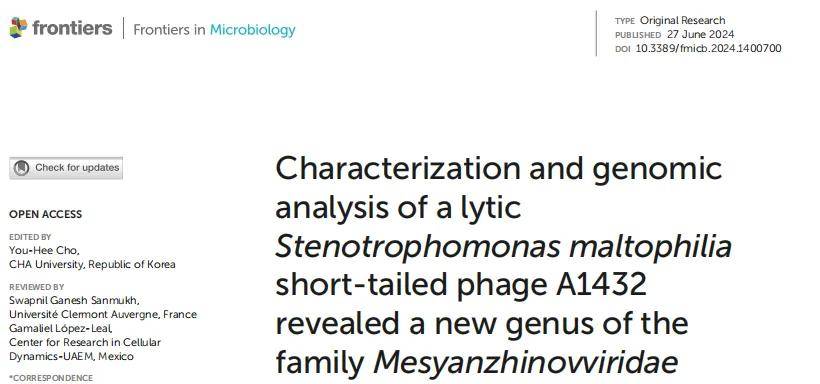This screenshot has height=384, width=820.
Task: Click Center for Research in Cellular Dynamics-UAEM affiliation
Action: [x=85, y=349]
